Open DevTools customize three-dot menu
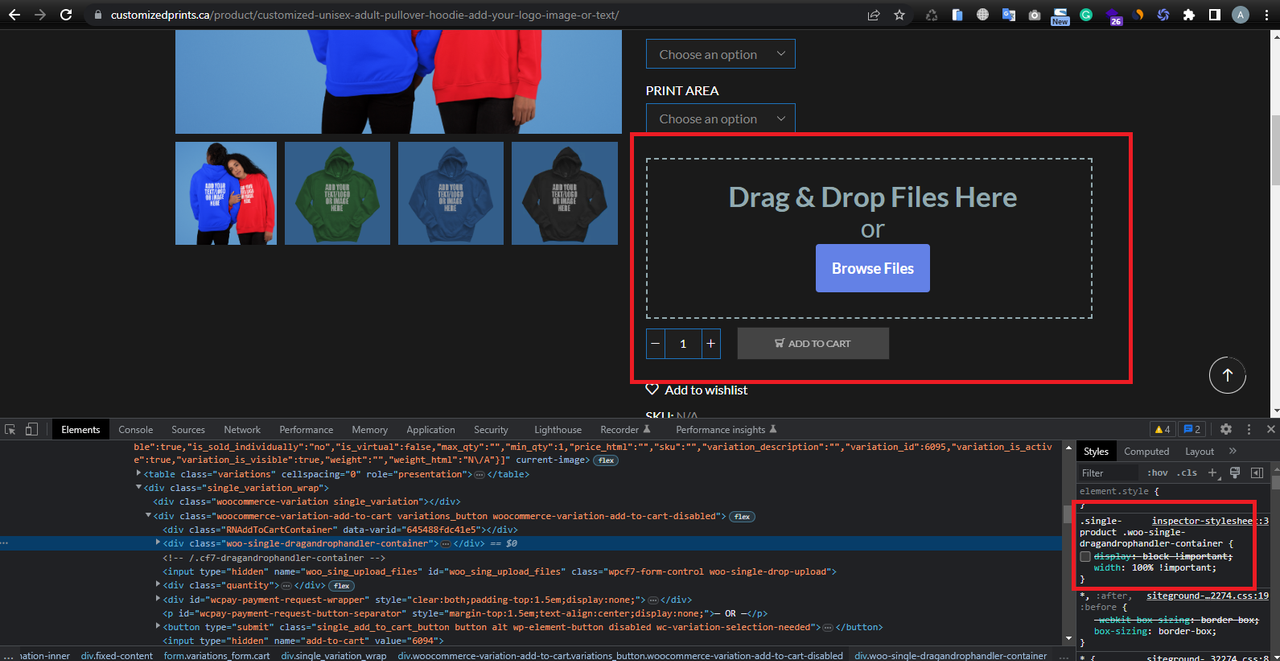Image resolution: width=1280 pixels, height=661 pixels. coord(1248,429)
